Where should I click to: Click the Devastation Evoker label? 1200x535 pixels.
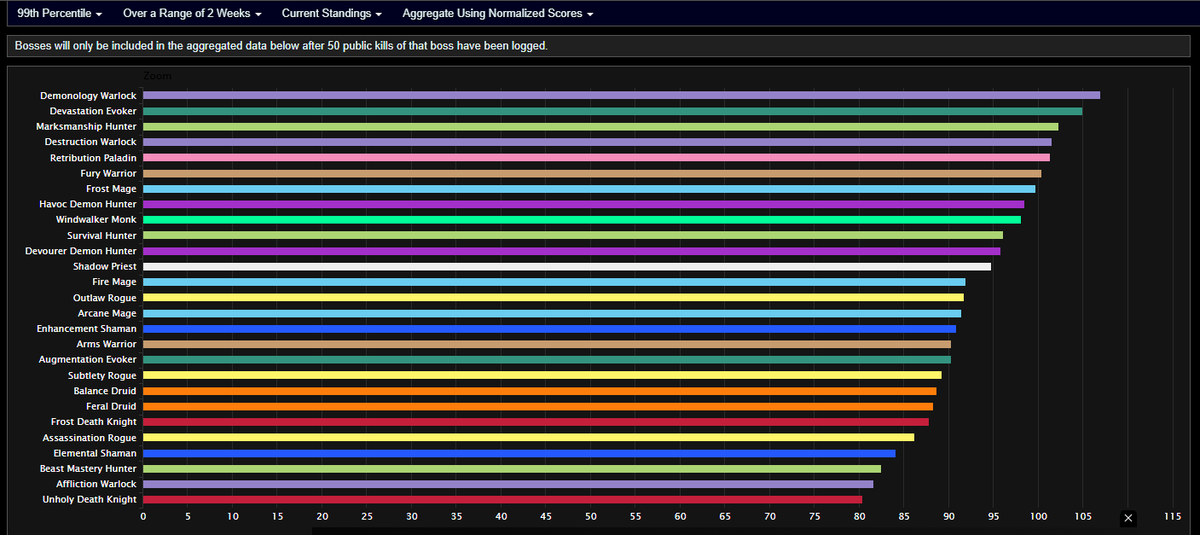tap(93, 111)
